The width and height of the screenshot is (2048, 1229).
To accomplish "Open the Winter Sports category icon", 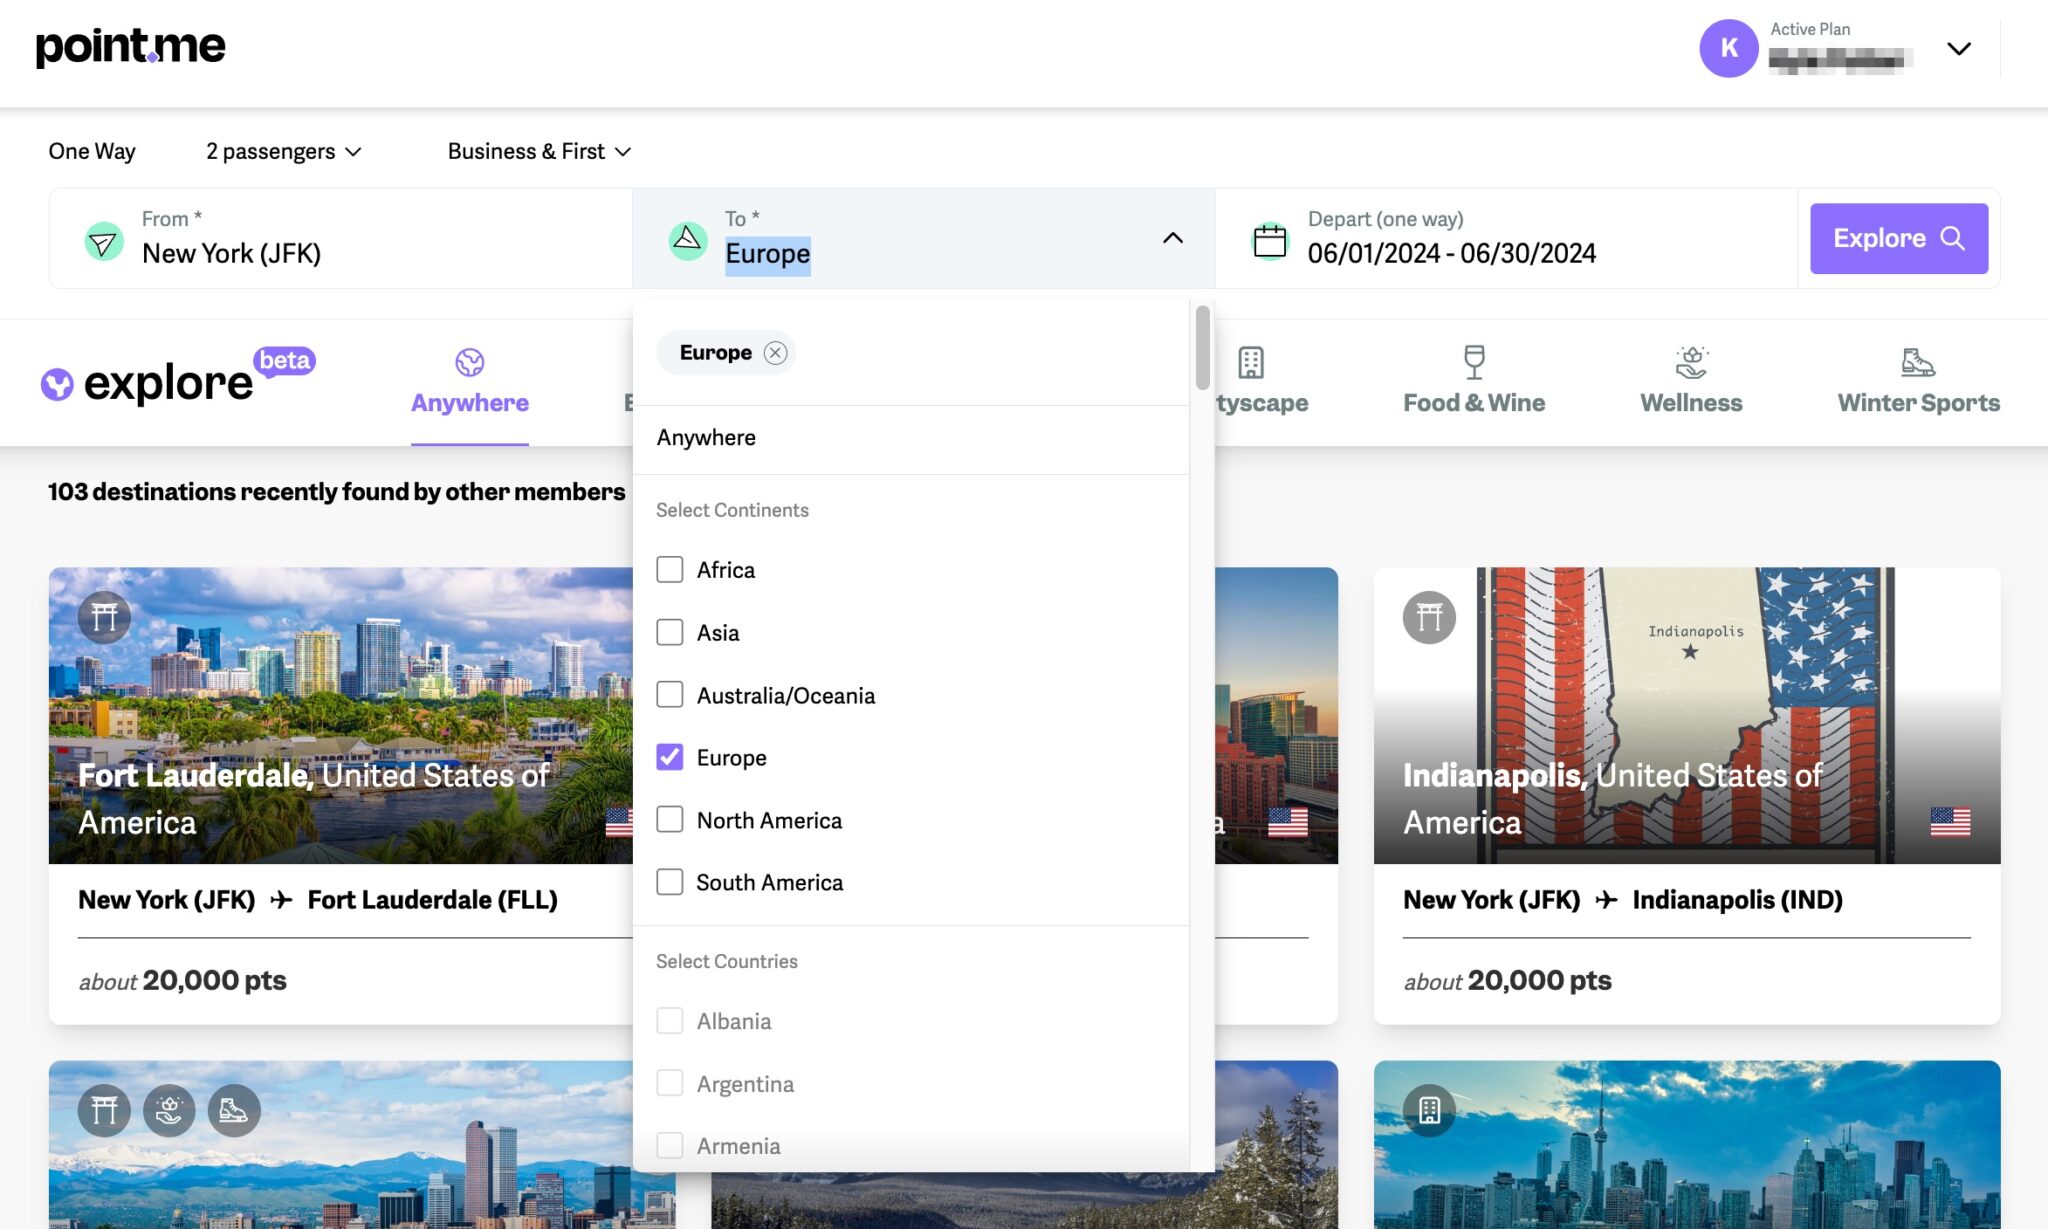I will [1916, 362].
